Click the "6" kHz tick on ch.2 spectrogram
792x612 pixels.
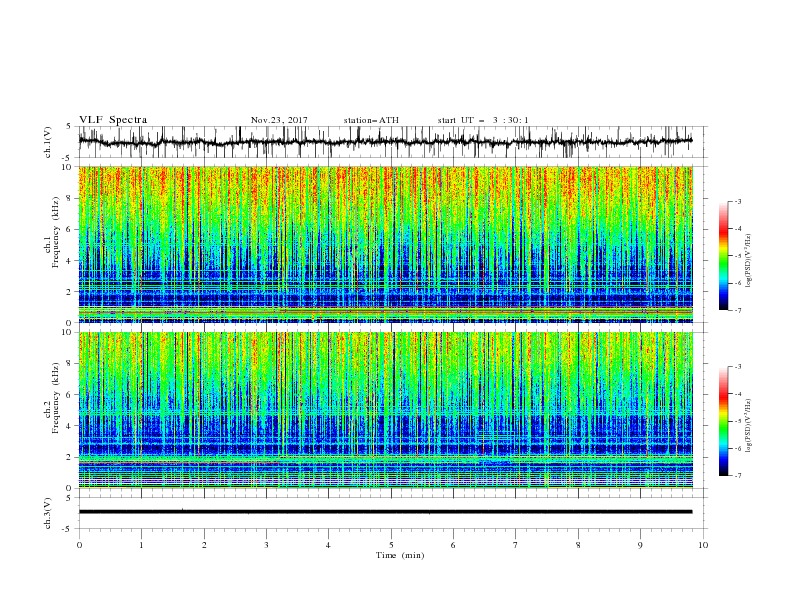[70, 395]
